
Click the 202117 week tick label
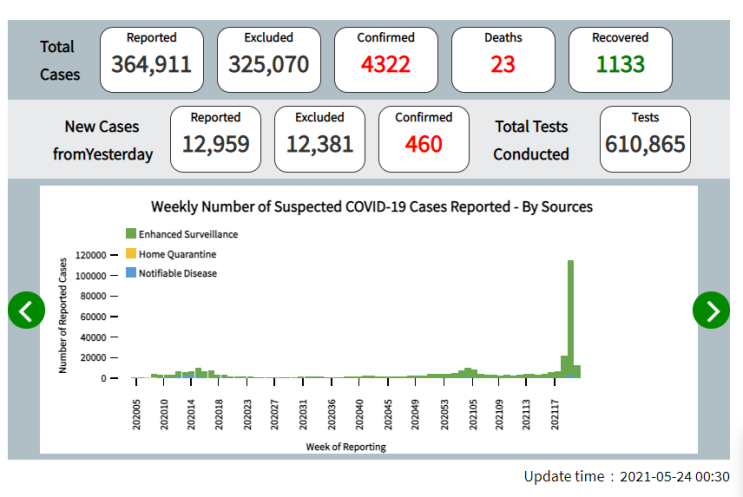pyautogui.click(x=555, y=415)
